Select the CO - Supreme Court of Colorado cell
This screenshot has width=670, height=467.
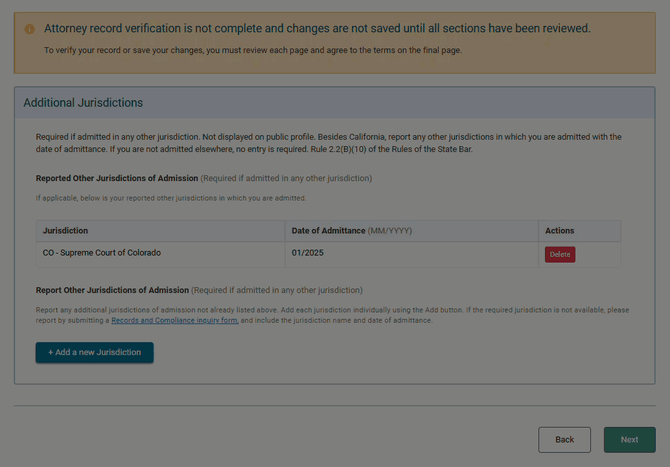tap(101, 253)
